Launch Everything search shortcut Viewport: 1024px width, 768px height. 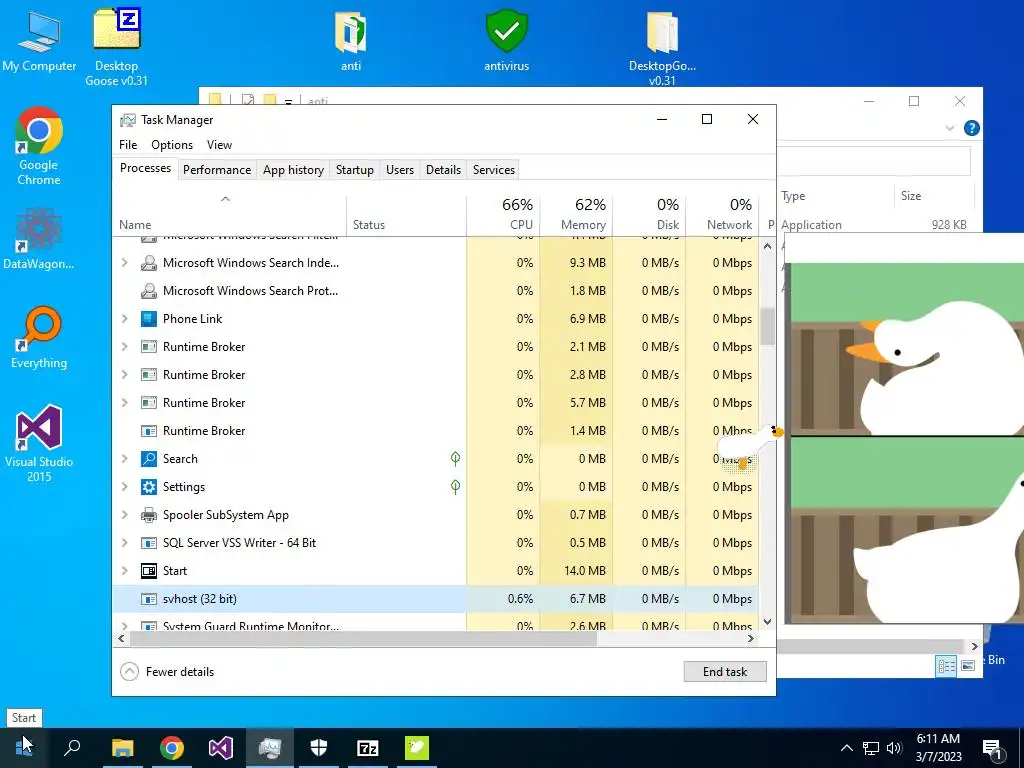[39, 338]
